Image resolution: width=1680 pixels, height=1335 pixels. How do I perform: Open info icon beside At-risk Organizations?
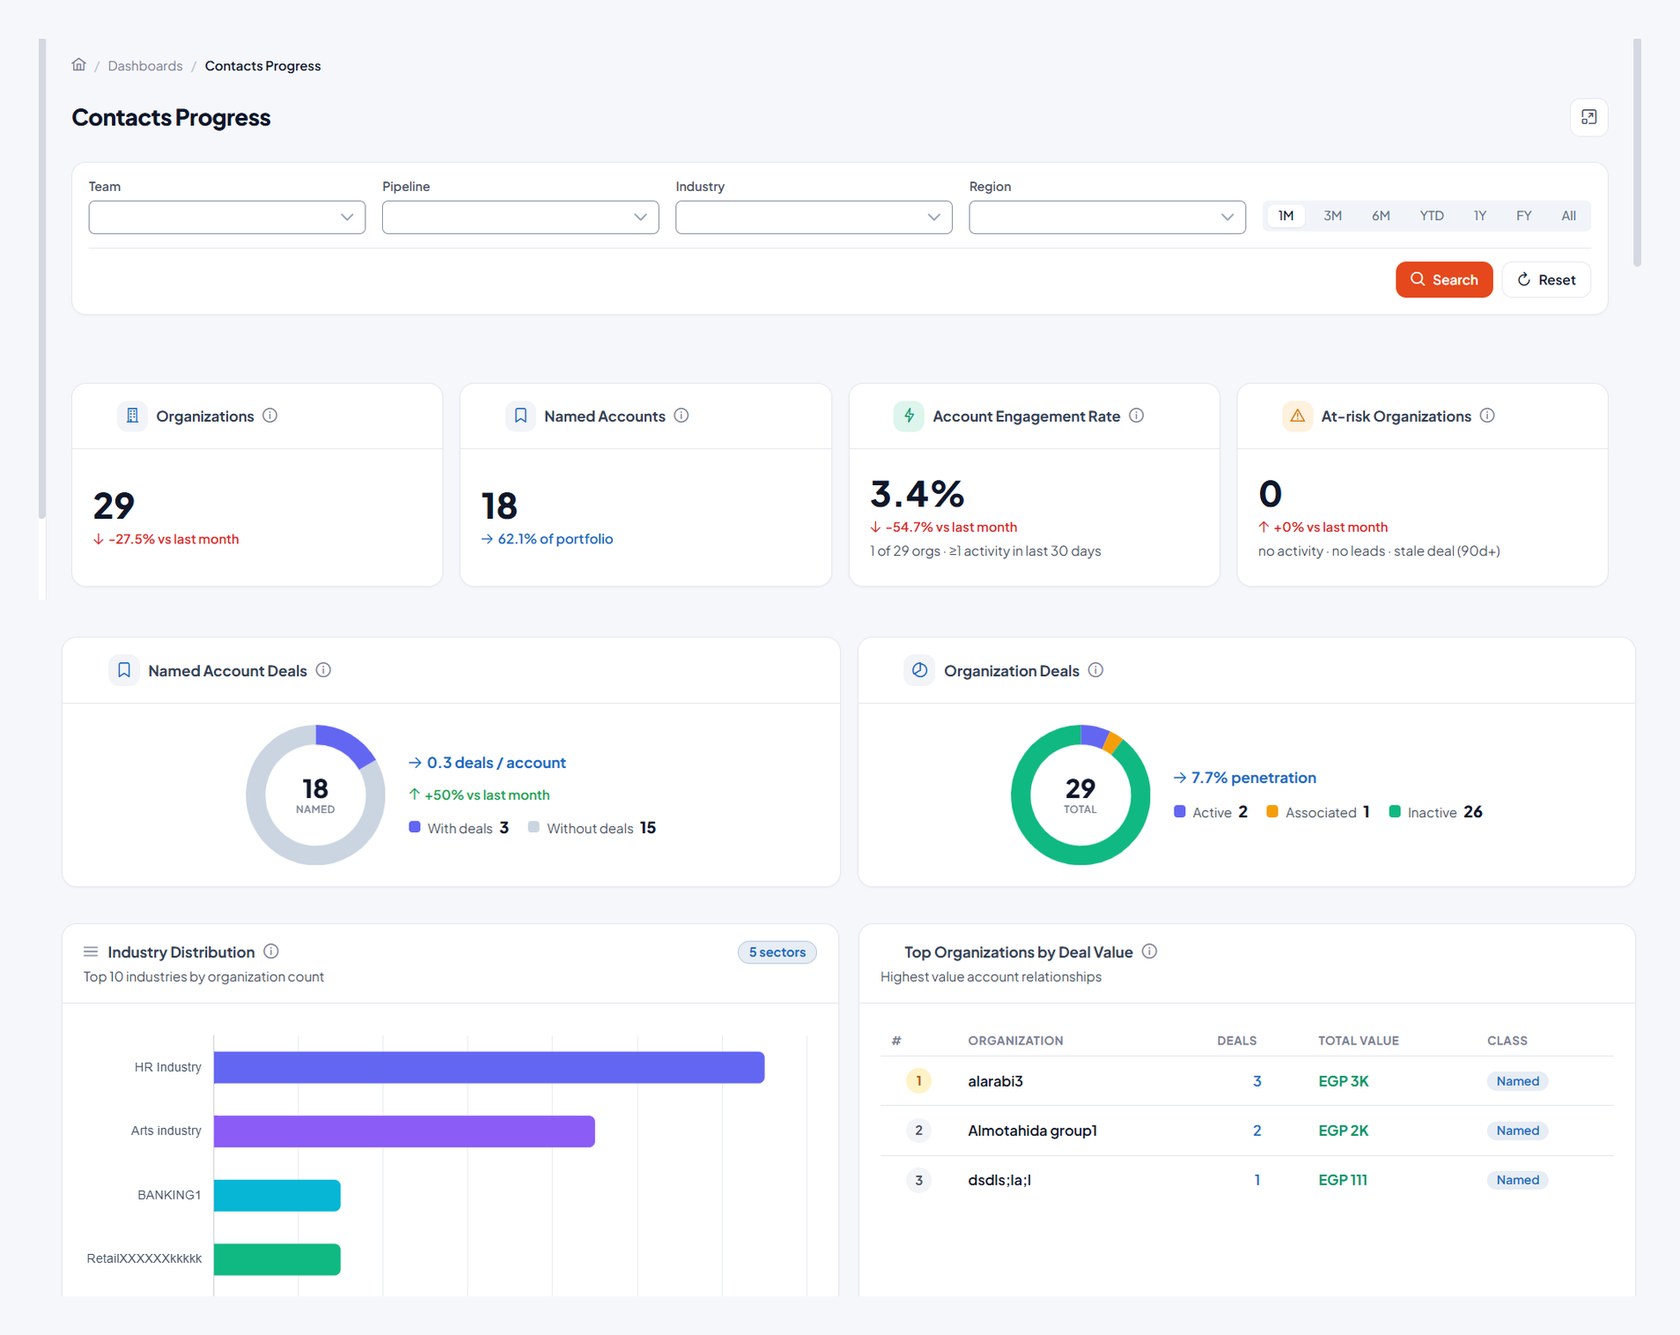click(1488, 416)
